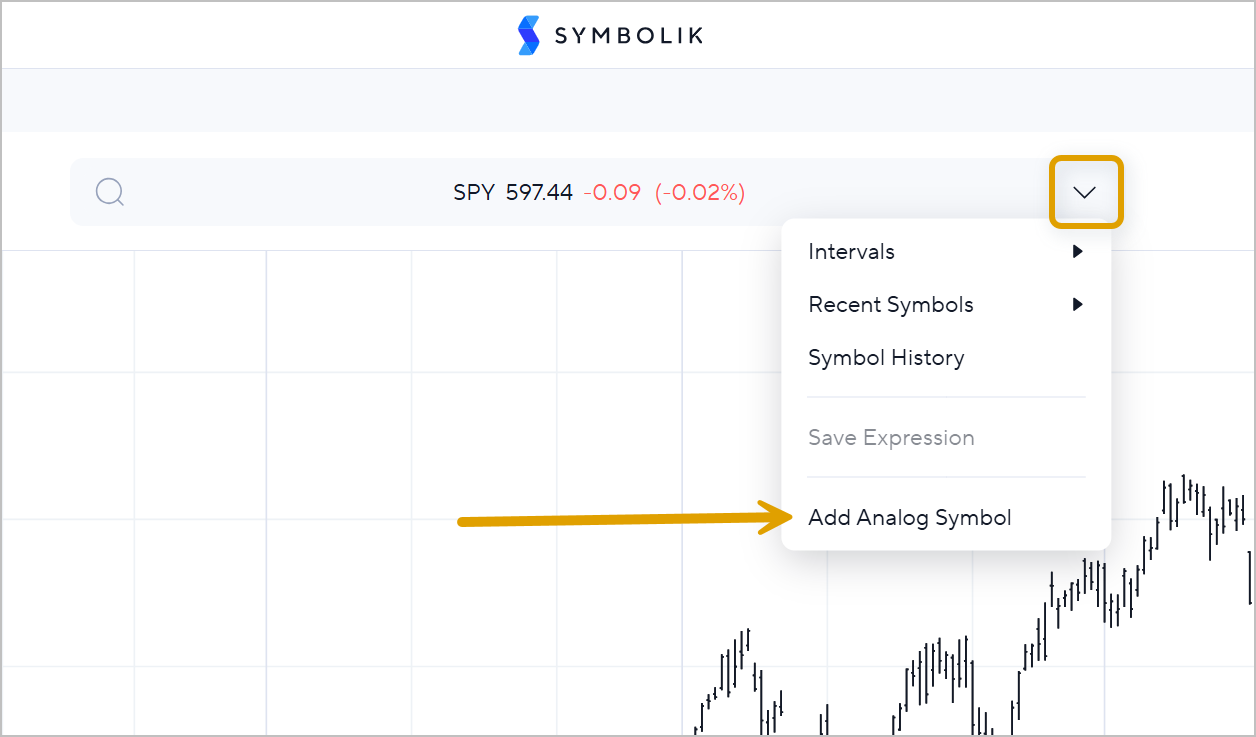Click the 597.44 last price
Image resolution: width=1256 pixels, height=737 pixels.
pyautogui.click(x=539, y=192)
